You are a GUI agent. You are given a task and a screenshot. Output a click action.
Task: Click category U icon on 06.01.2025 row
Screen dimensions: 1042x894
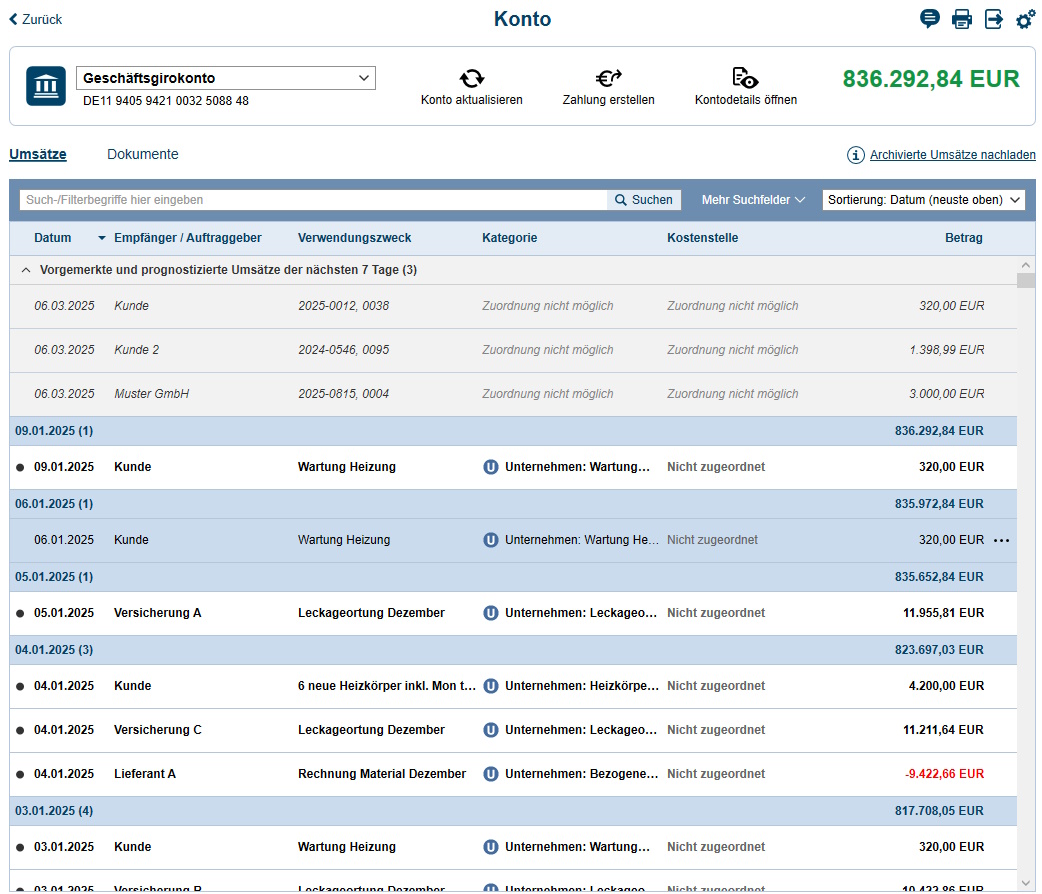(x=490, y=540)
